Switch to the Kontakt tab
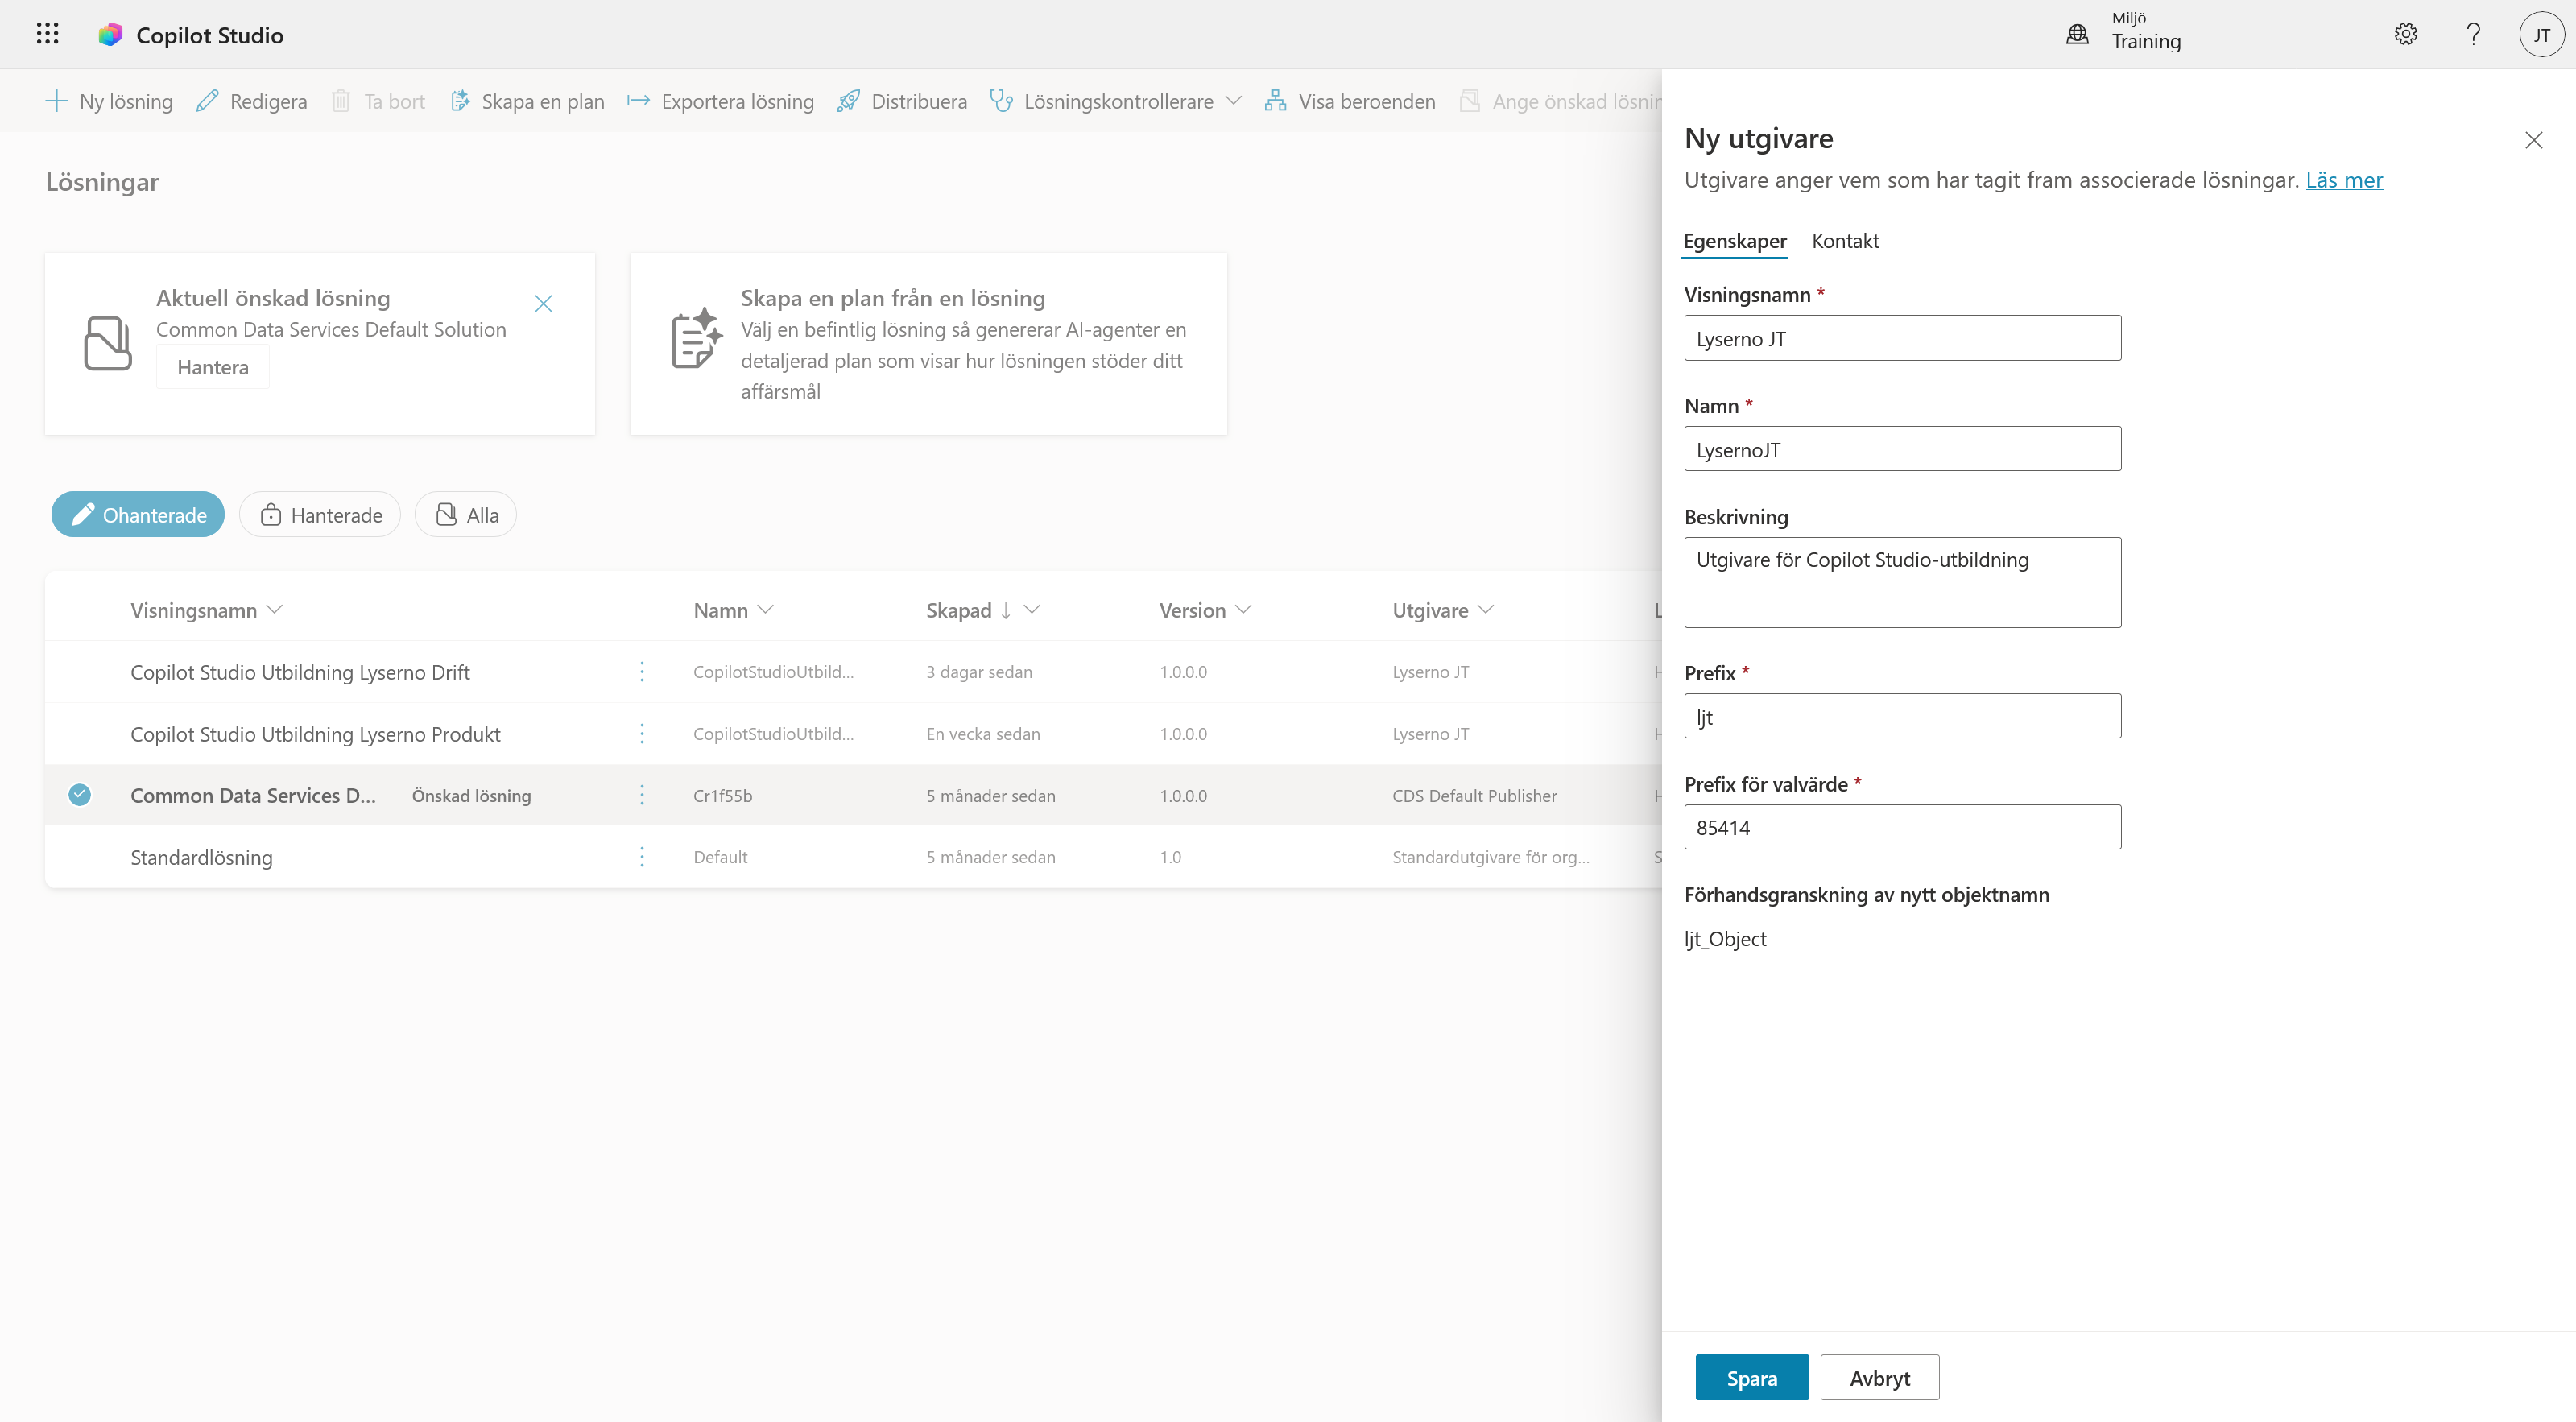The height and width of the screenshot is (1422, 2576). (1845, 241)
